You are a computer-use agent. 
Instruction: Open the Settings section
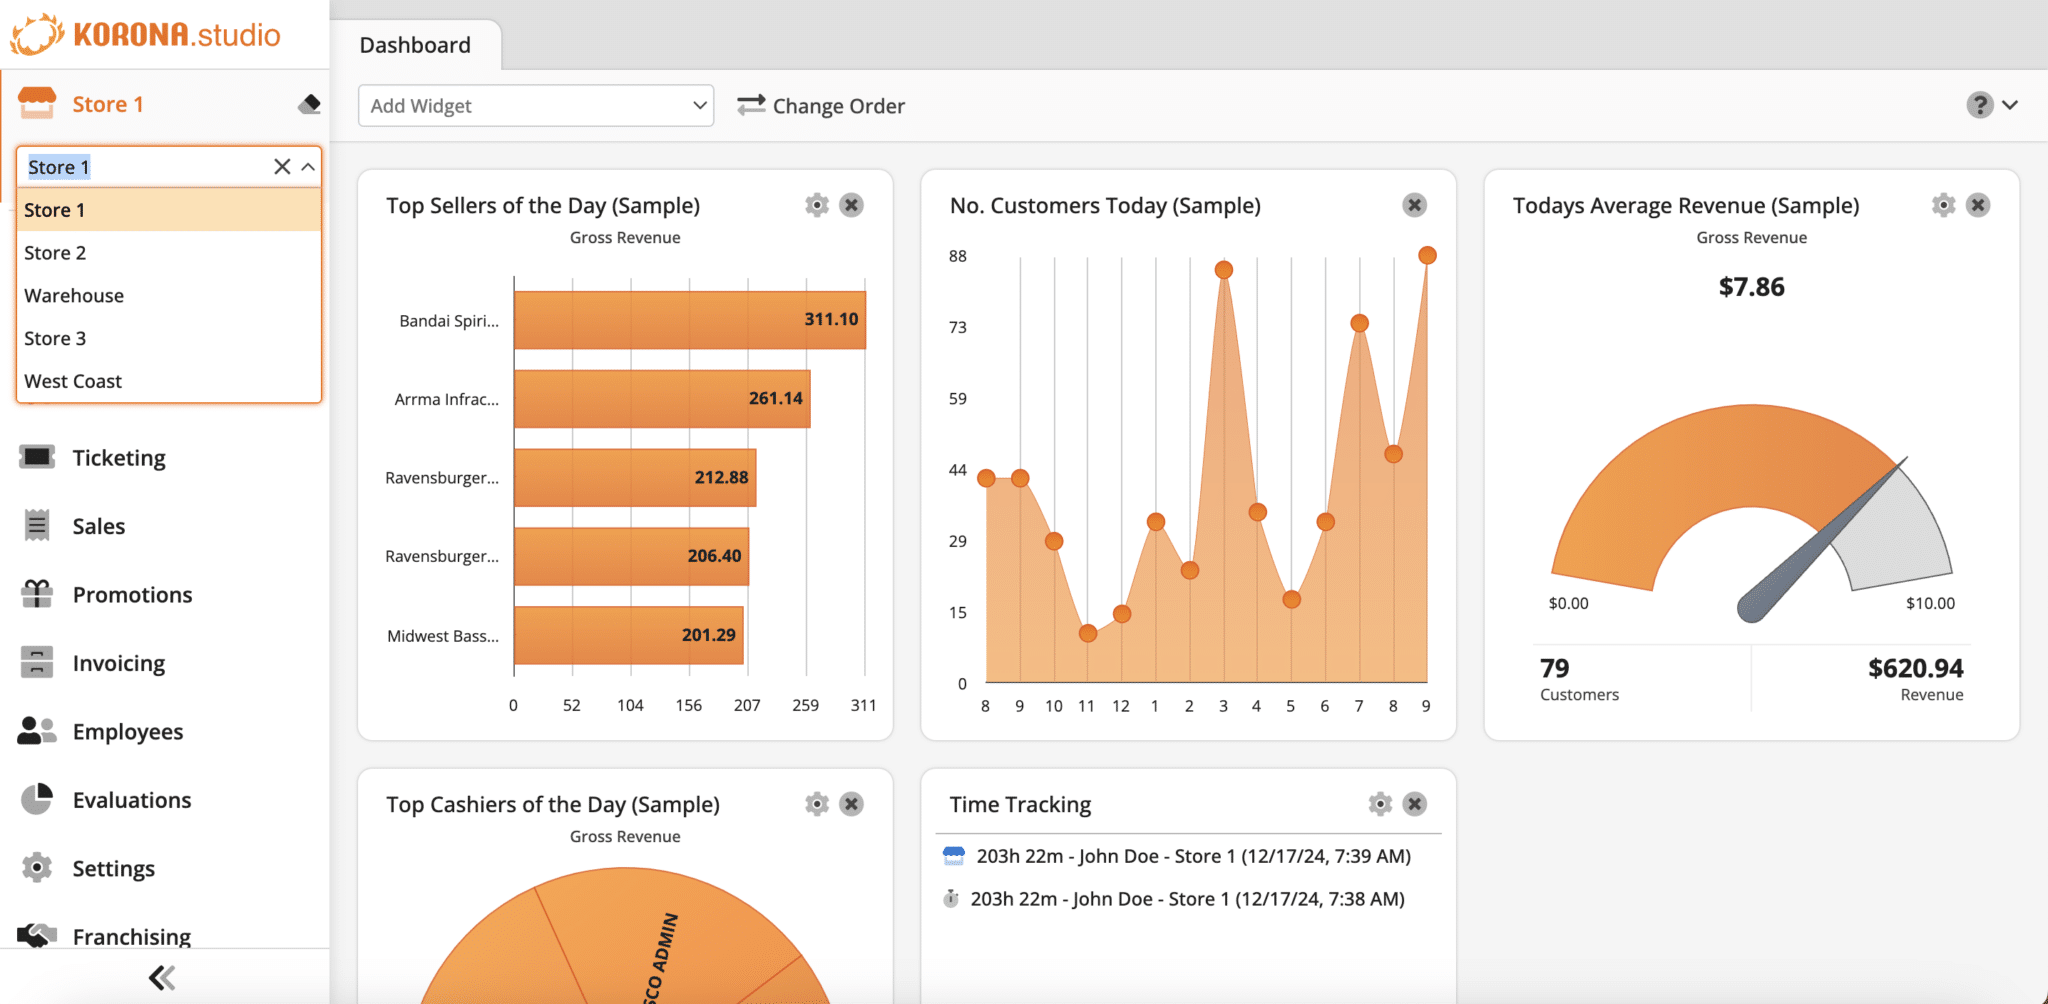(x=113, y=868)
